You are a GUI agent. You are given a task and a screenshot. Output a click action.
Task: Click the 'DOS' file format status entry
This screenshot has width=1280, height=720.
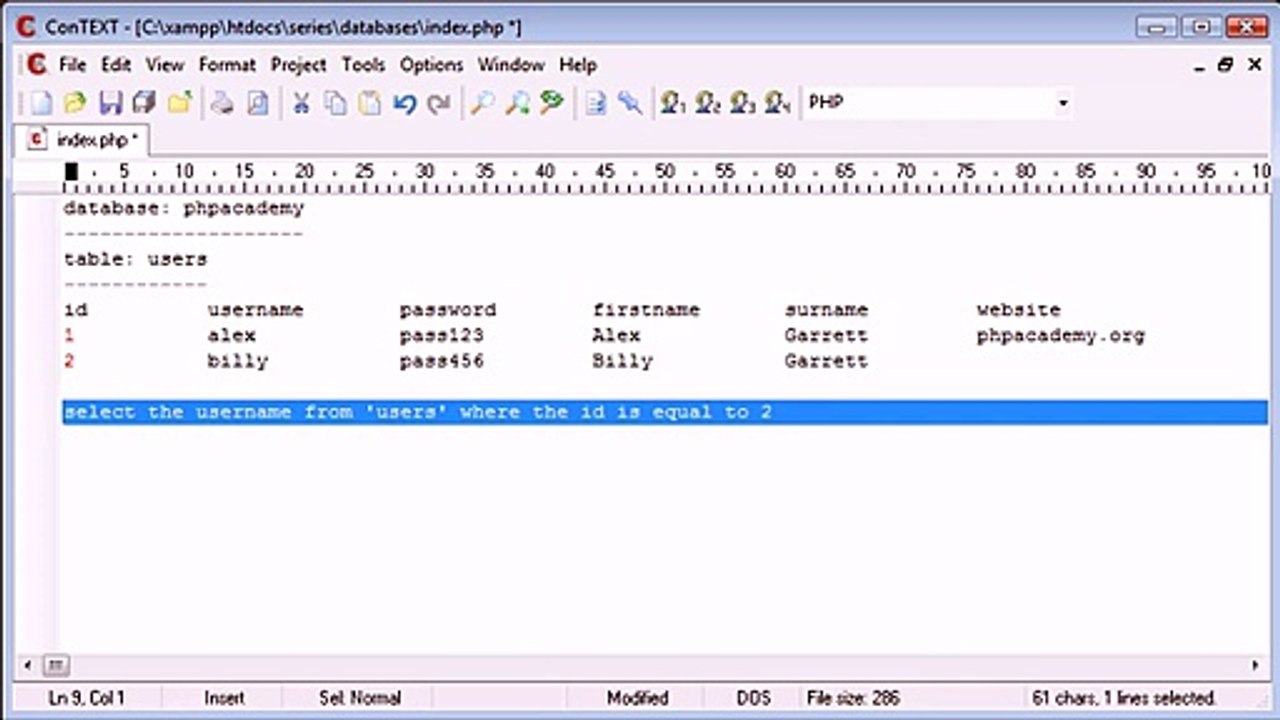(x=754, y=698)
